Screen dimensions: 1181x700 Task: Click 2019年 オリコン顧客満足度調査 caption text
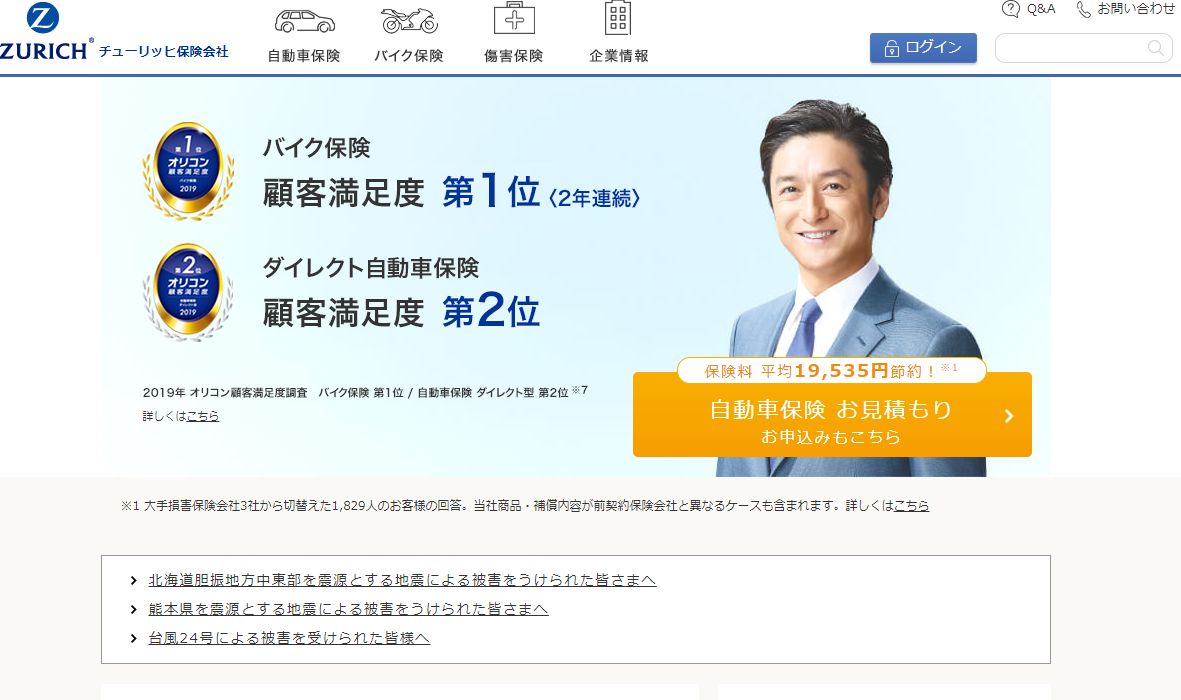point(365,392)
